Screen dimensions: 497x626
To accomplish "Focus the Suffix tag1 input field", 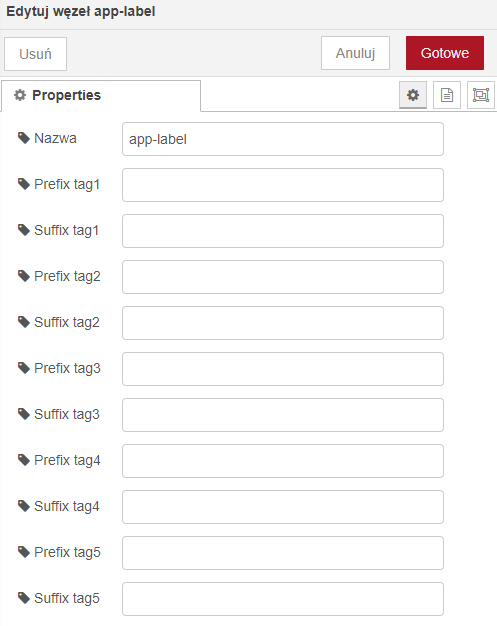I will pyautogui.click(x=283, y=231).
